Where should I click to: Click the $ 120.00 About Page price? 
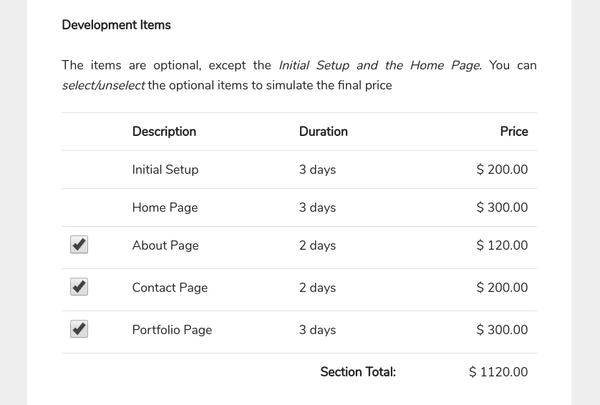(x=502, y=245)
